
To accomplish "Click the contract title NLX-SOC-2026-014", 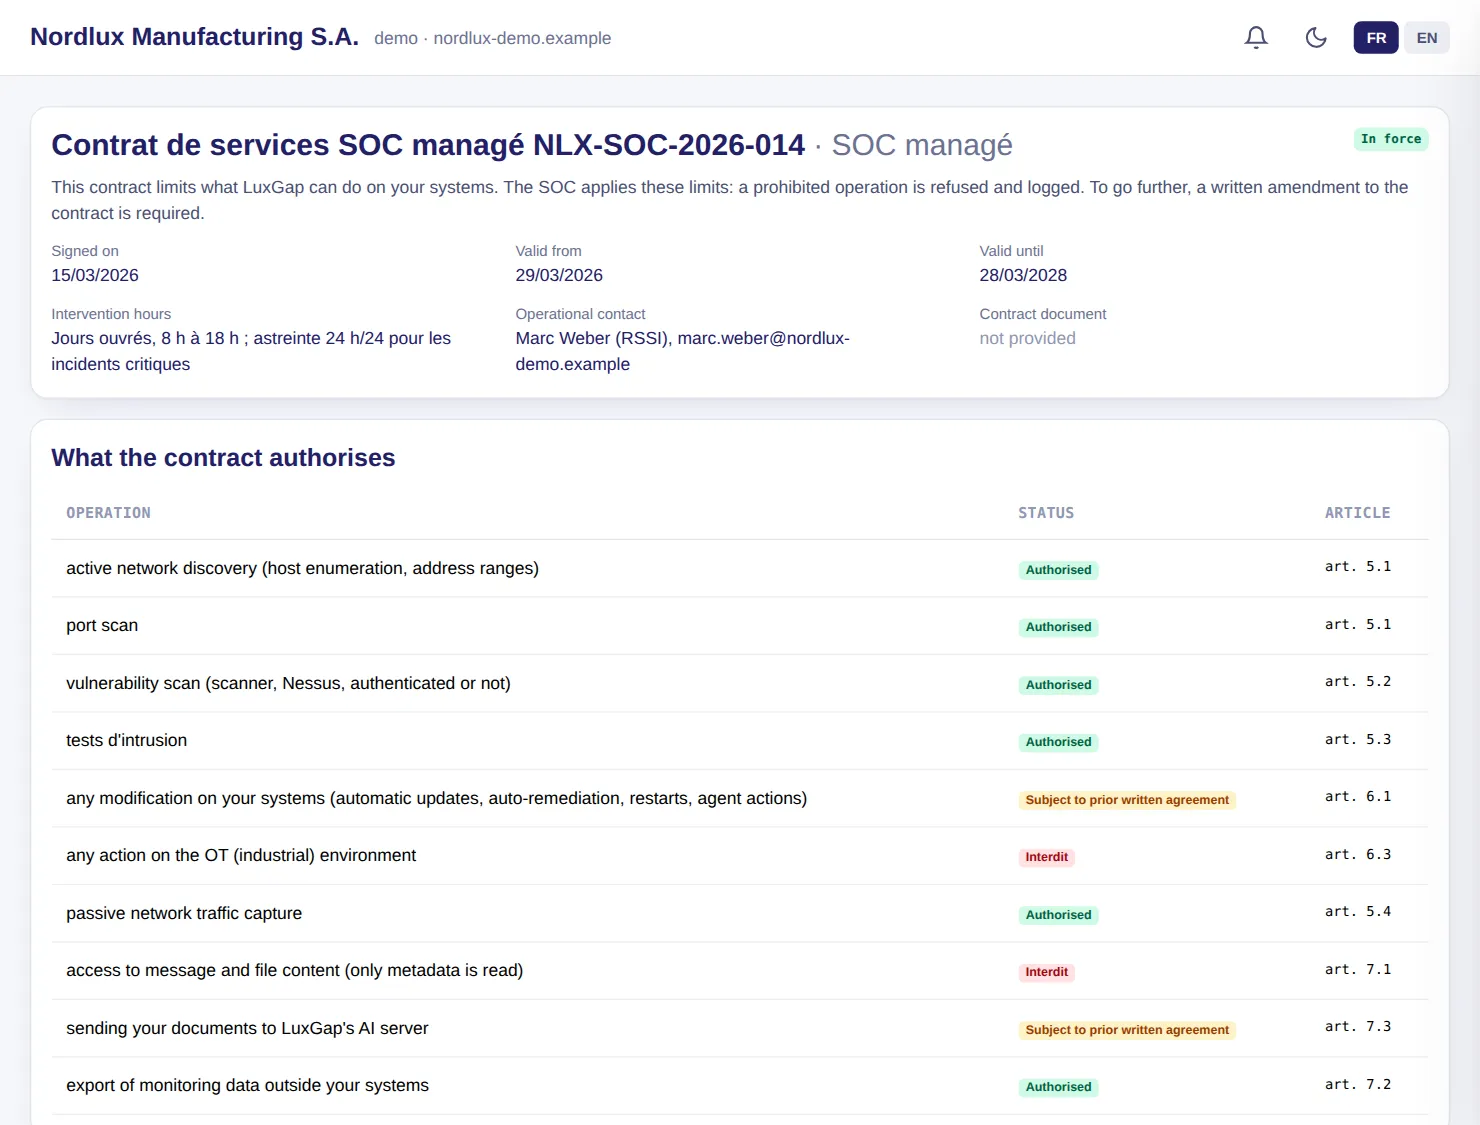I will [x=428, y=145].
